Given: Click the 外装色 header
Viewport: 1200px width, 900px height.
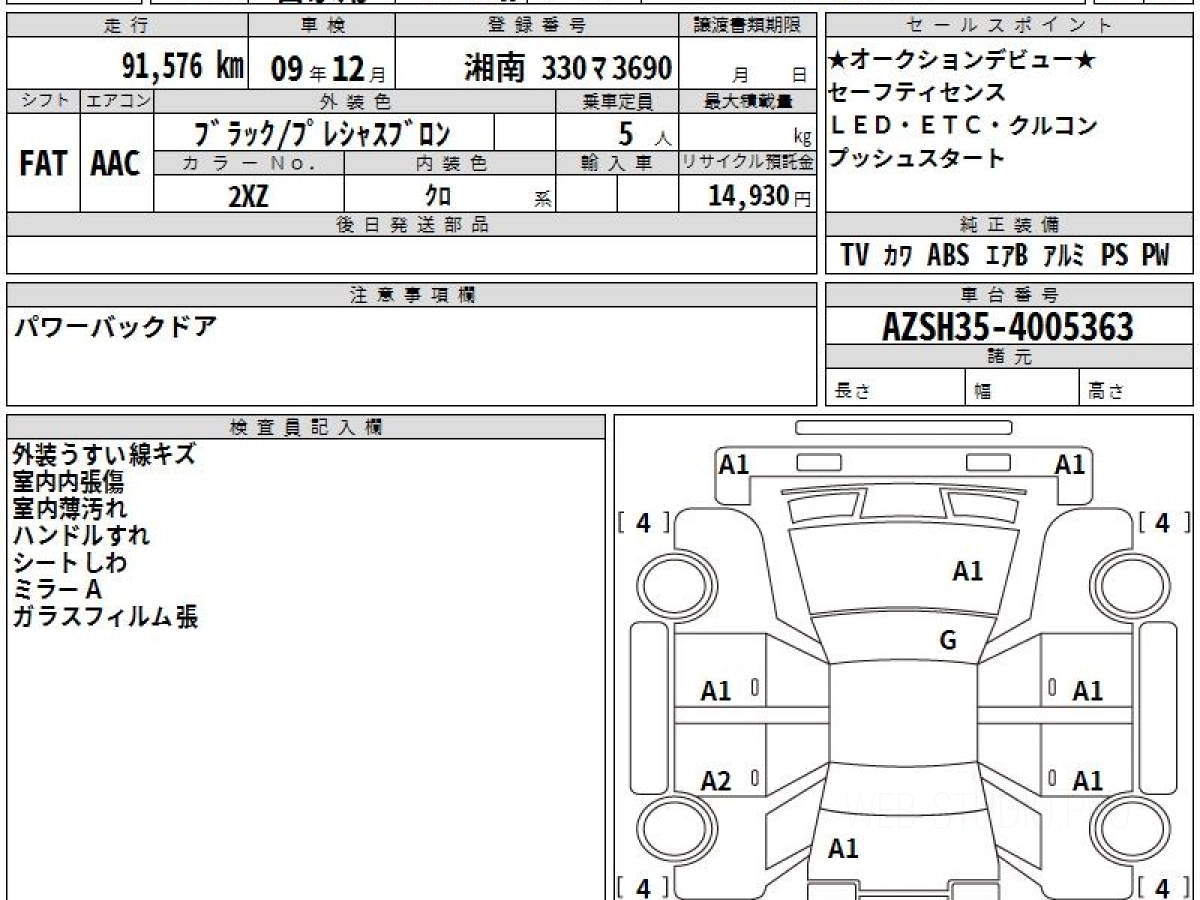Looking at the screenshot, I should tap(355, 101).
